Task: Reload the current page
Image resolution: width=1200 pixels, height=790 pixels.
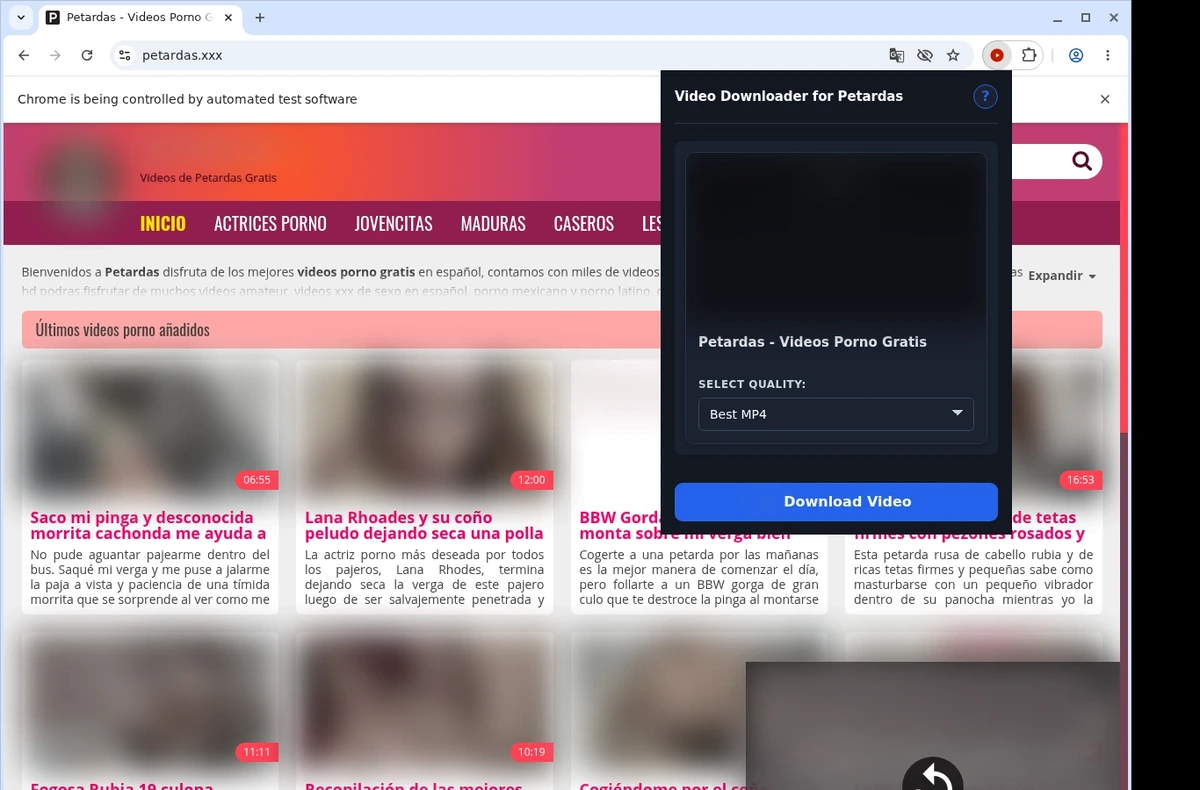Action: [87, 55]
